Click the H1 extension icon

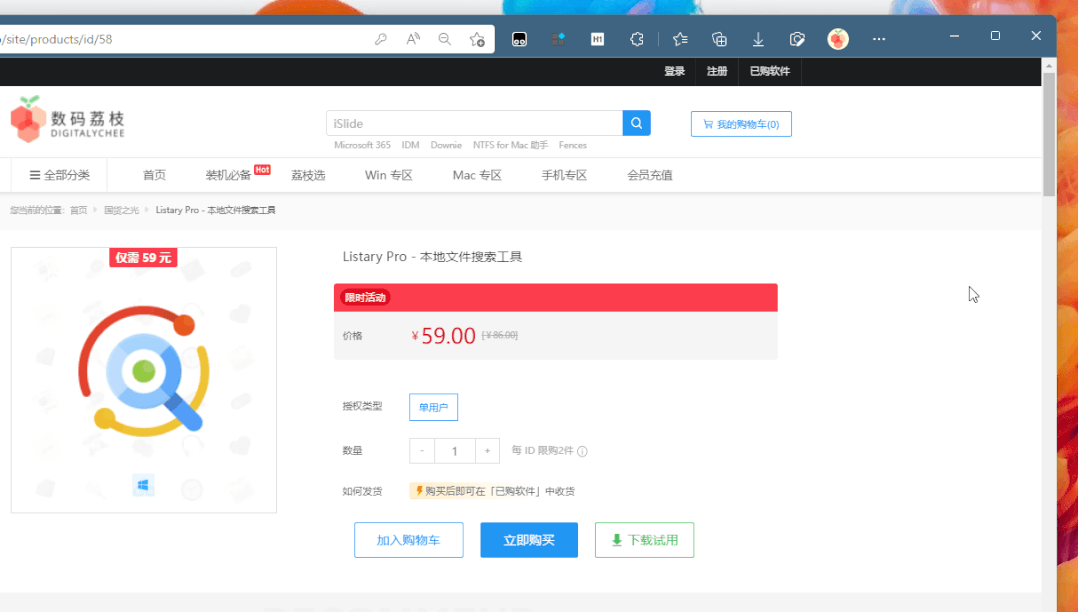[x=597, y=39]
